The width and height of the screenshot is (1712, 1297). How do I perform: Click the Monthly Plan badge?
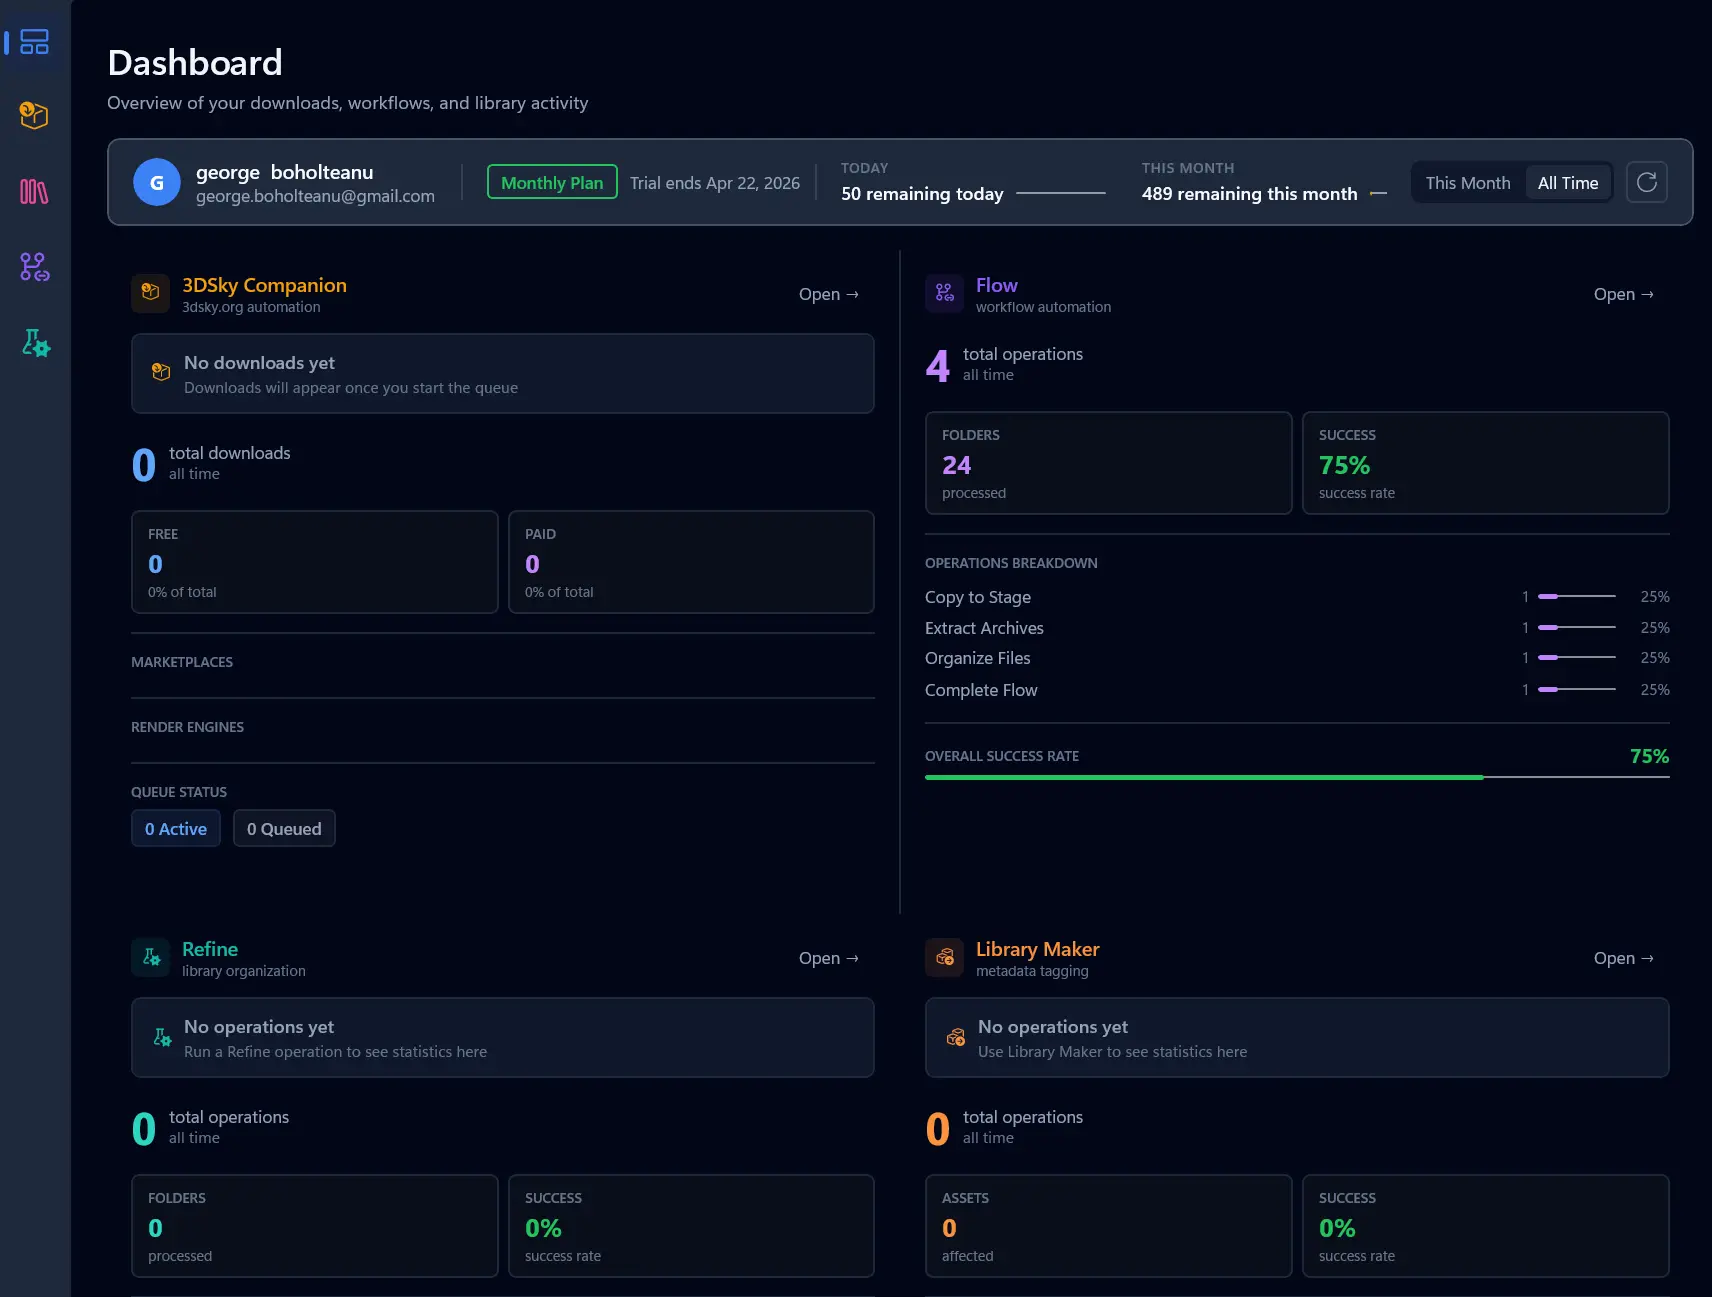pos(552,182)
